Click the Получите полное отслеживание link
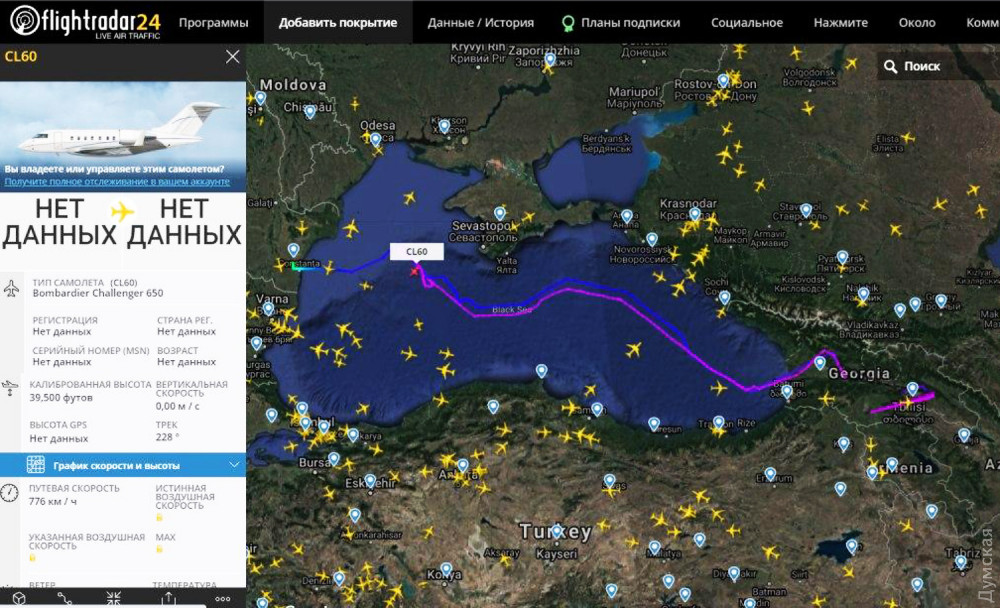The image size is (1000, 608). point(116,182)
